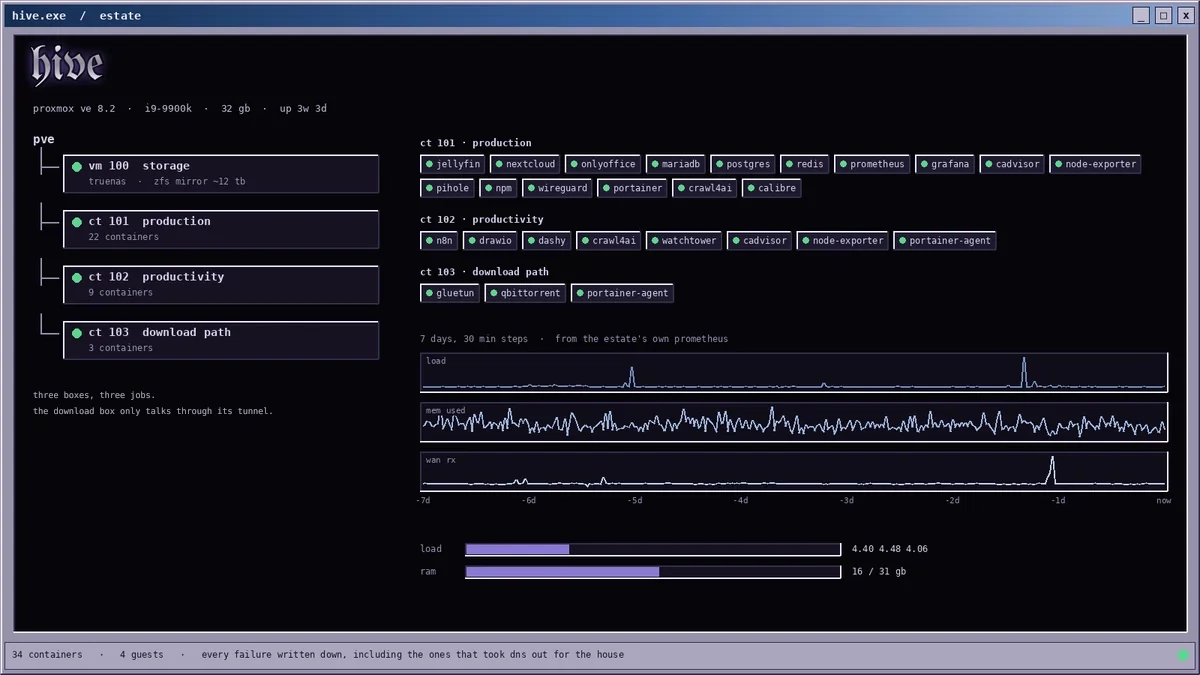Click the green status indicator in status bar
1200x675 pixels.
1184,656
